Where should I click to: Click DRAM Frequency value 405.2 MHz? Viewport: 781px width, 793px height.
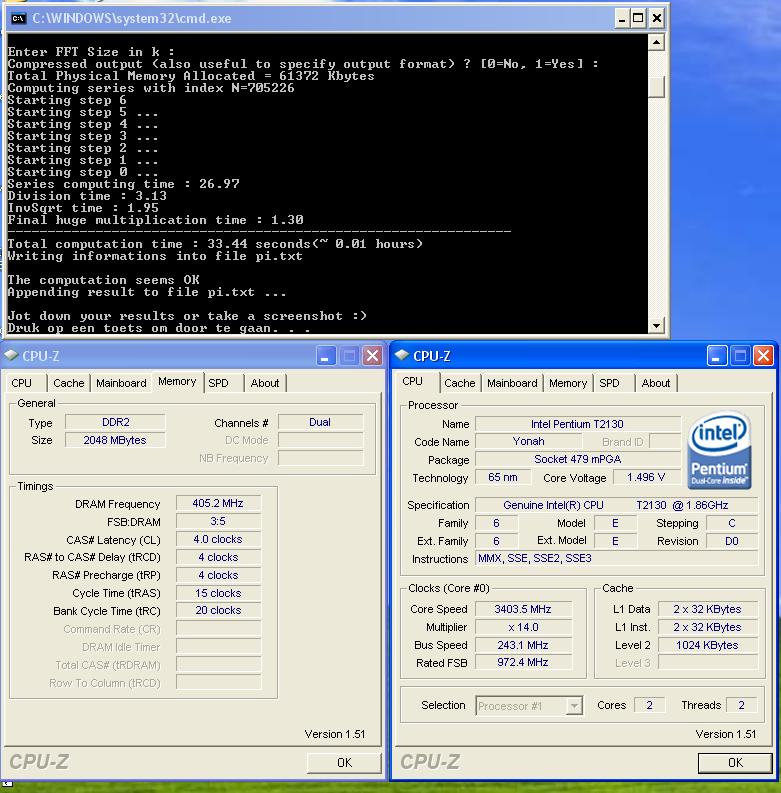(x=218, y=503)
